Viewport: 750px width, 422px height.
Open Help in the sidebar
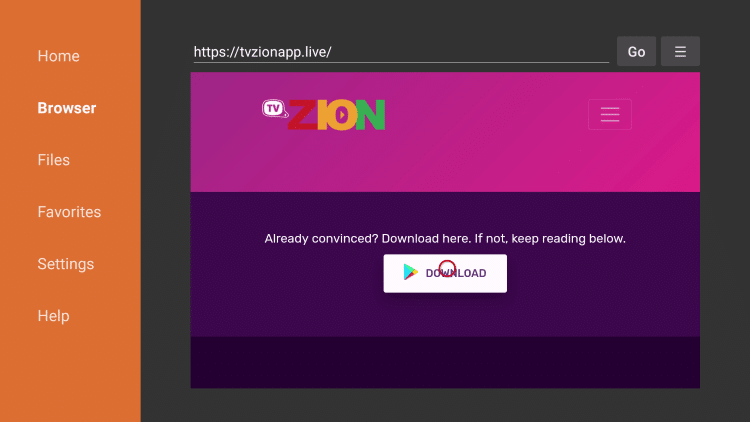click(54, 316)
